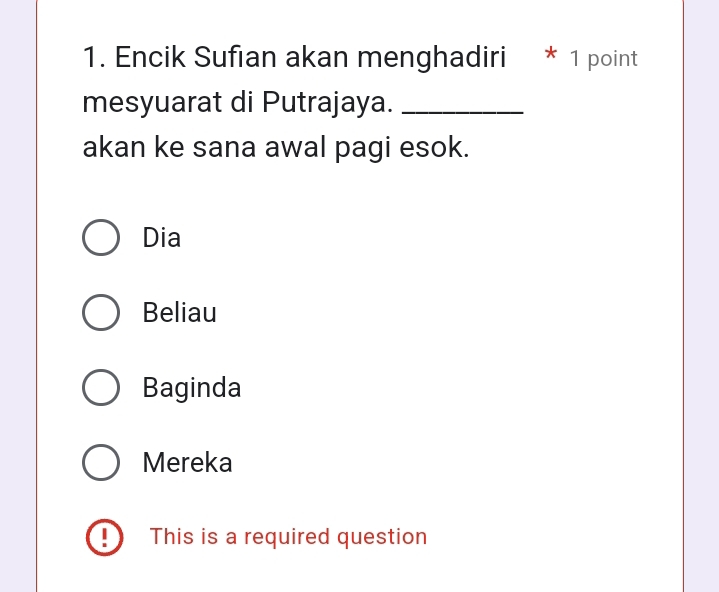Click the 'Beliau' answer label text
719x592 pixels.
pyautogui.click(x=179, y=313)
